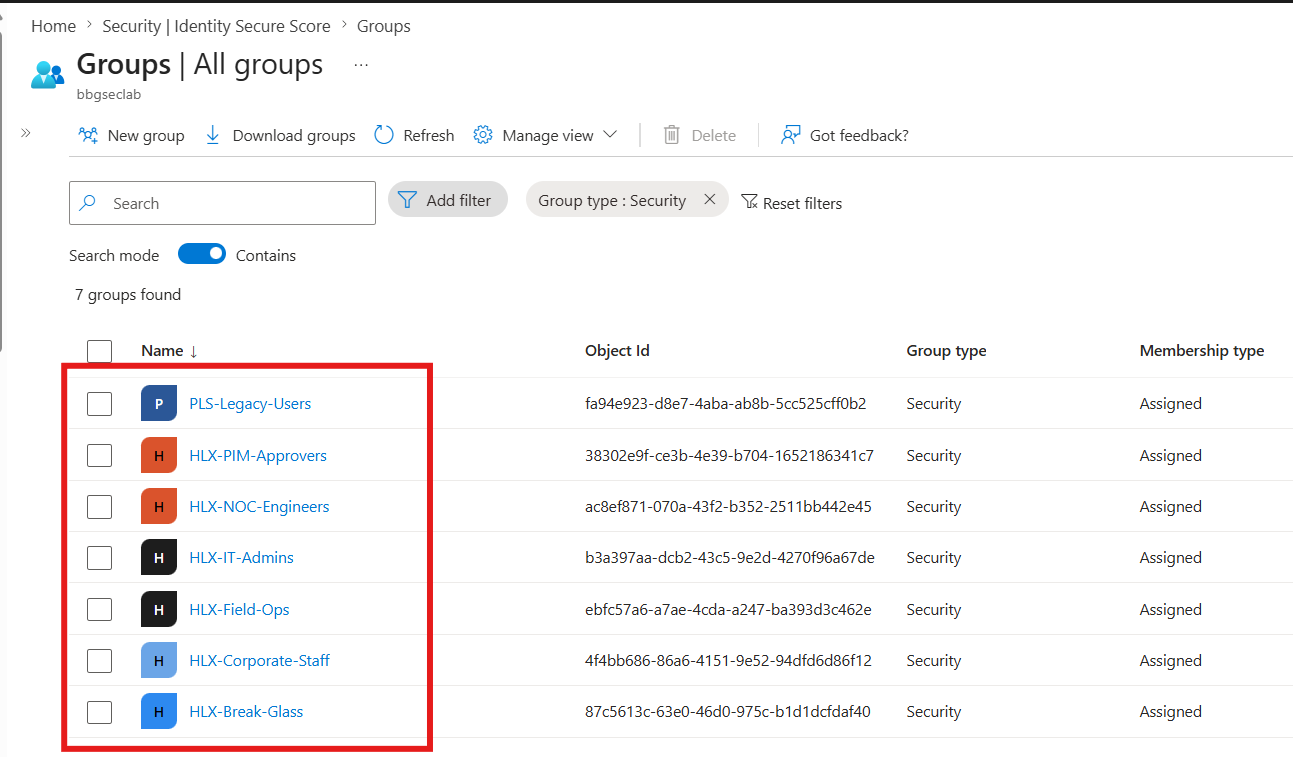Click the search magnifier icon
The image size is (1293, 757).
tap(88, 202)
